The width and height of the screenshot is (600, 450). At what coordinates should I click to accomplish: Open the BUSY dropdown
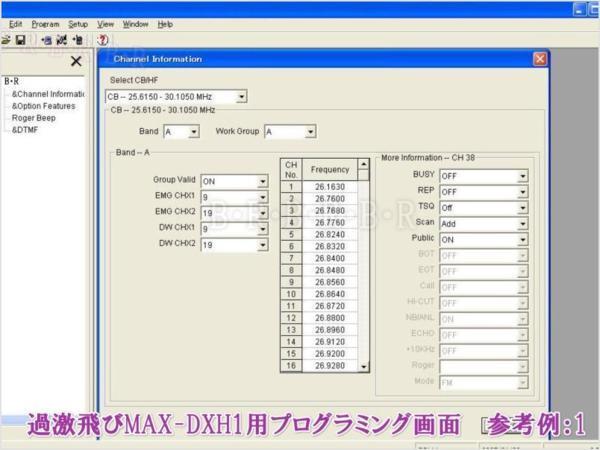[x=522, y=176]
